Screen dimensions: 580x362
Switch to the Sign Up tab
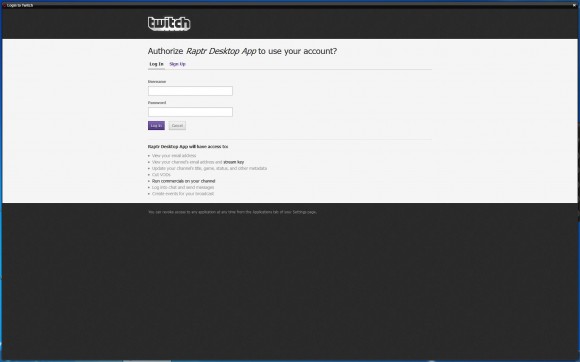178,64
